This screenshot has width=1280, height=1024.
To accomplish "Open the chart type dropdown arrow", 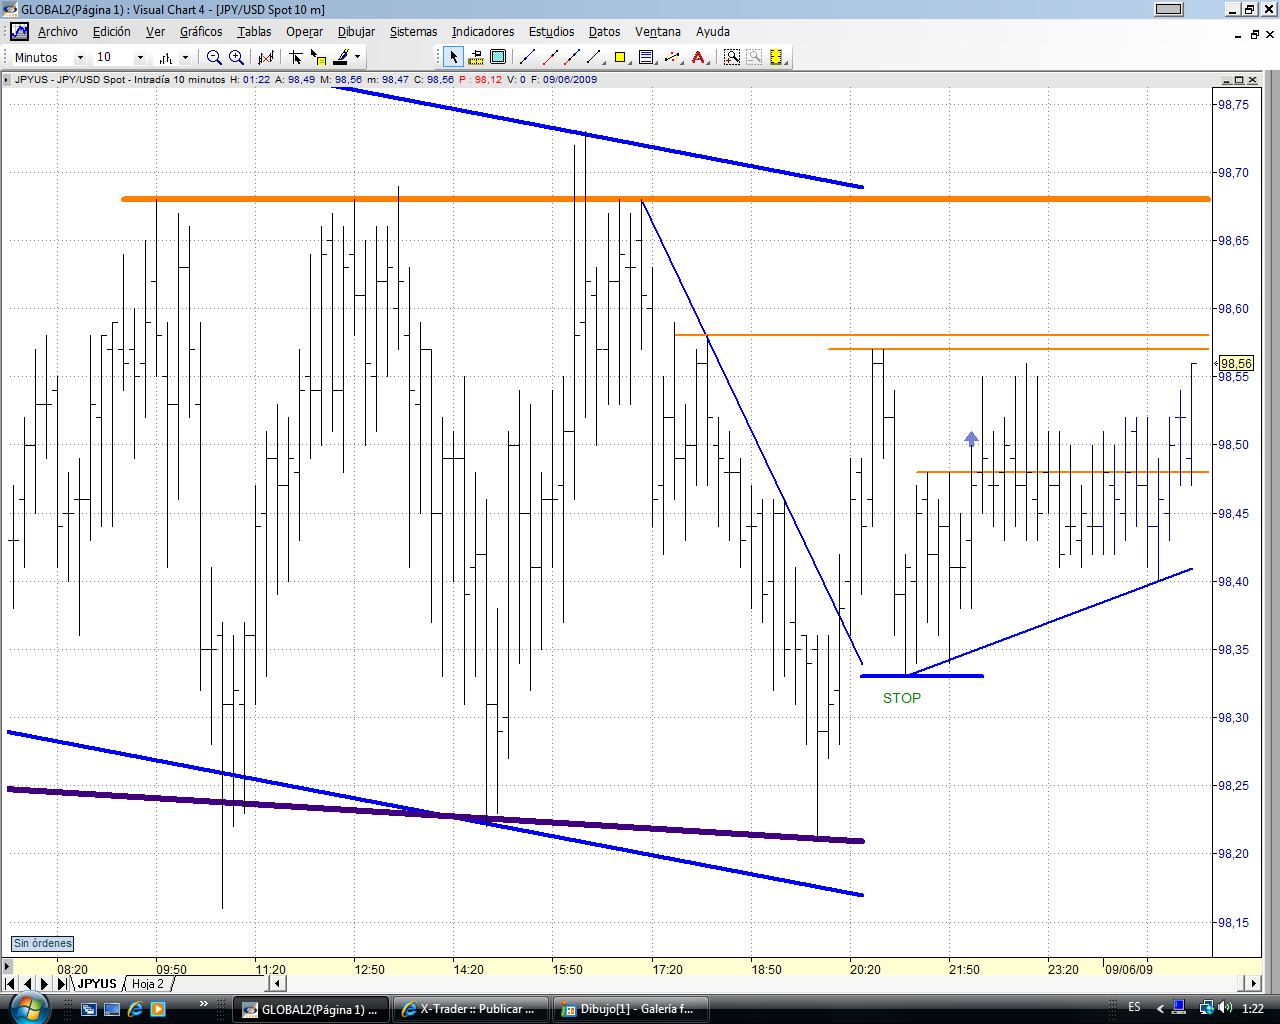I will click(x=186, y=58).
